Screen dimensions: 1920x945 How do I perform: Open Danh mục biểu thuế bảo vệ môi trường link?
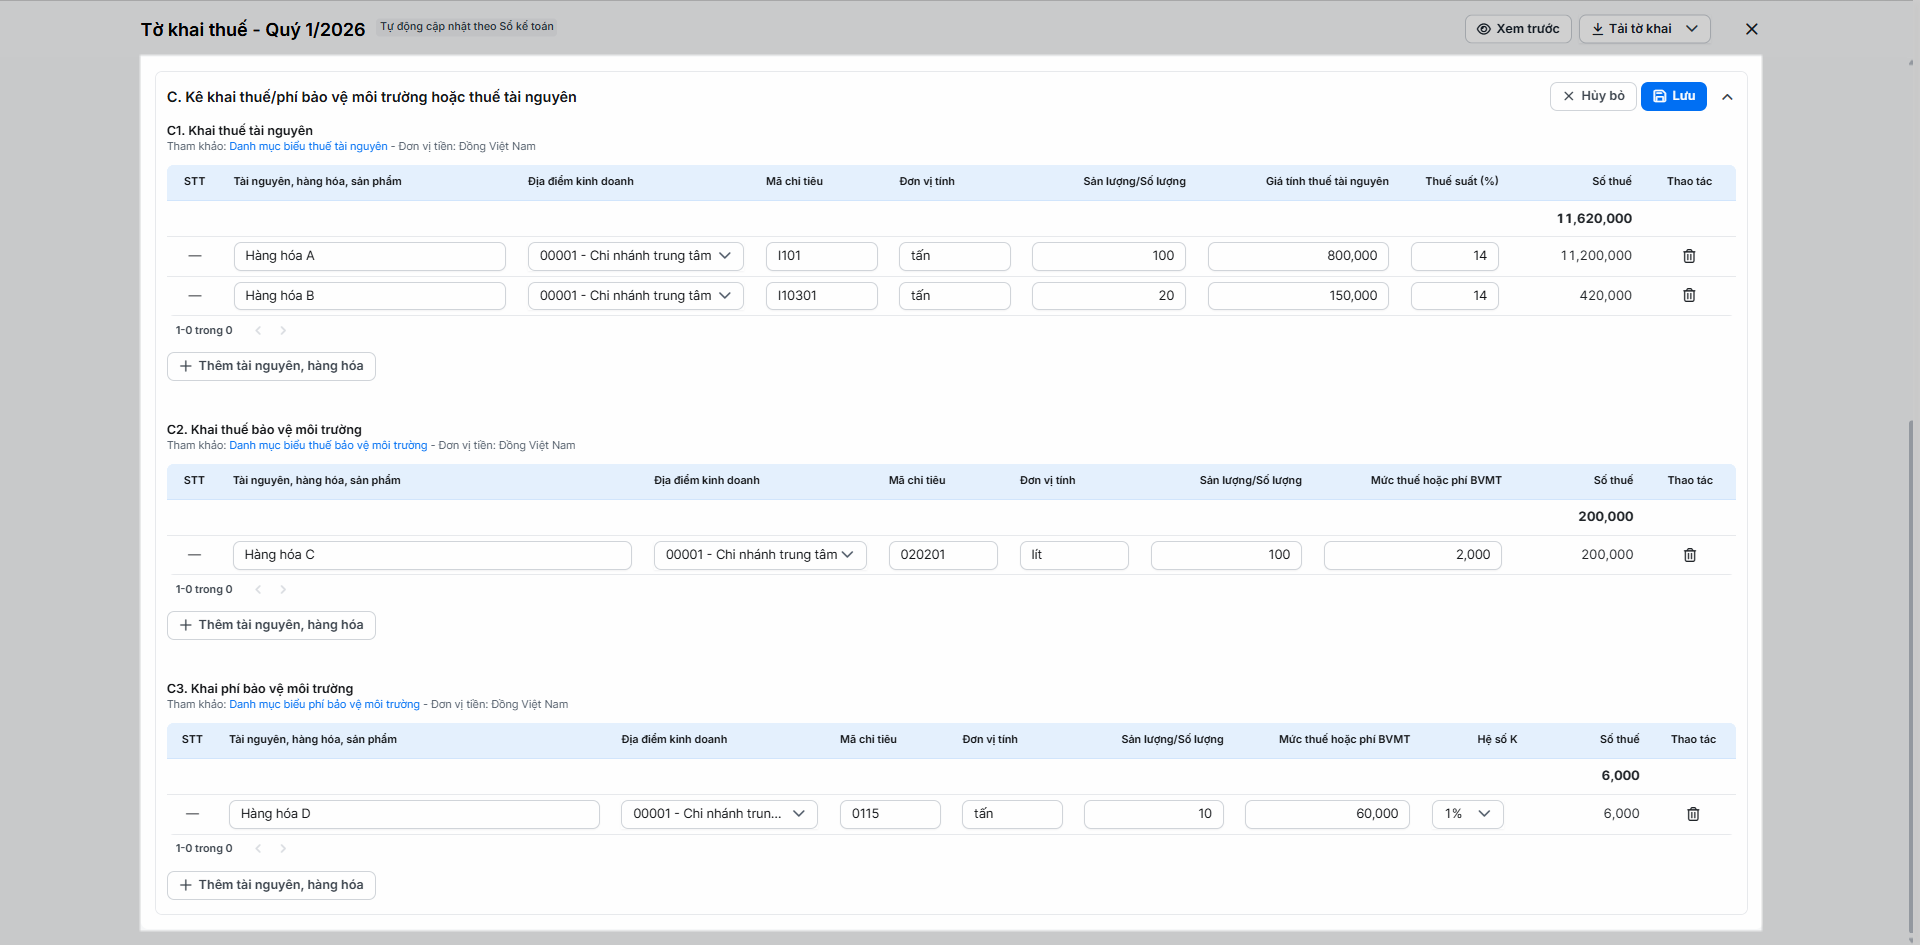click(328, 445)
